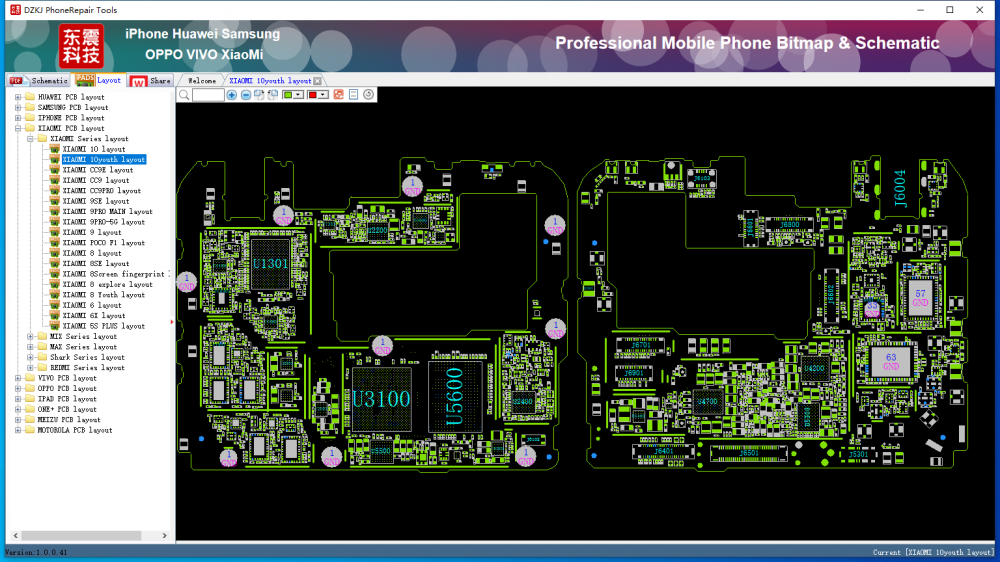Click the toolbar search input field
The width and height of the screenshot is (1000, 562).
point(208,95)
